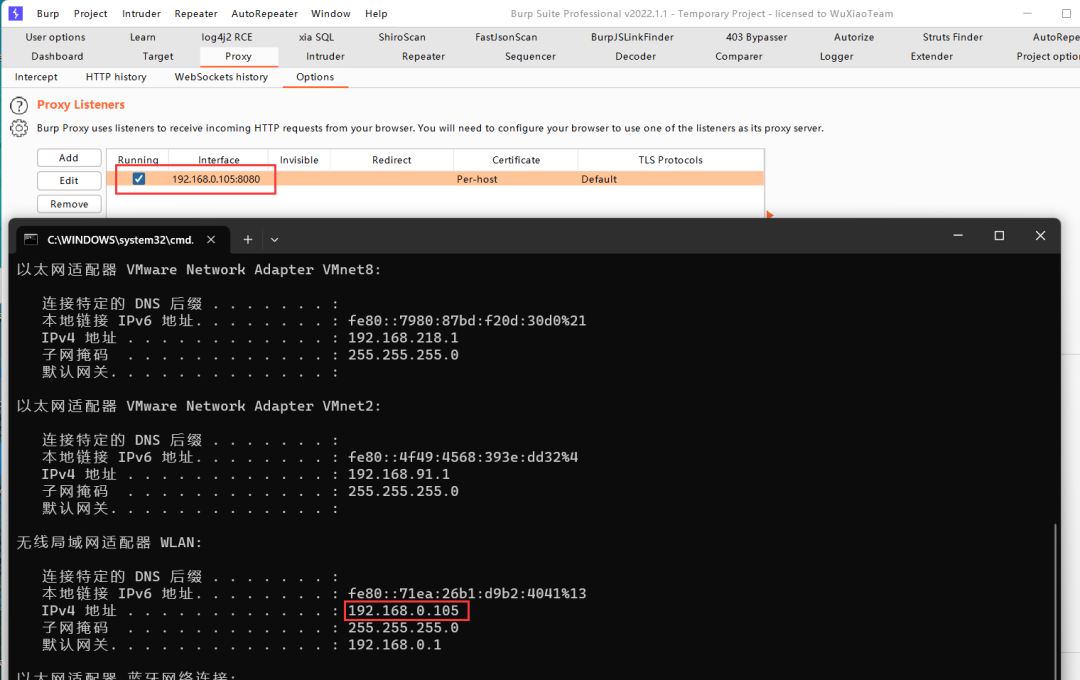Switch to the Learn tab
The height and width of the screenshot is (680, 1080).
click(143, 37)
